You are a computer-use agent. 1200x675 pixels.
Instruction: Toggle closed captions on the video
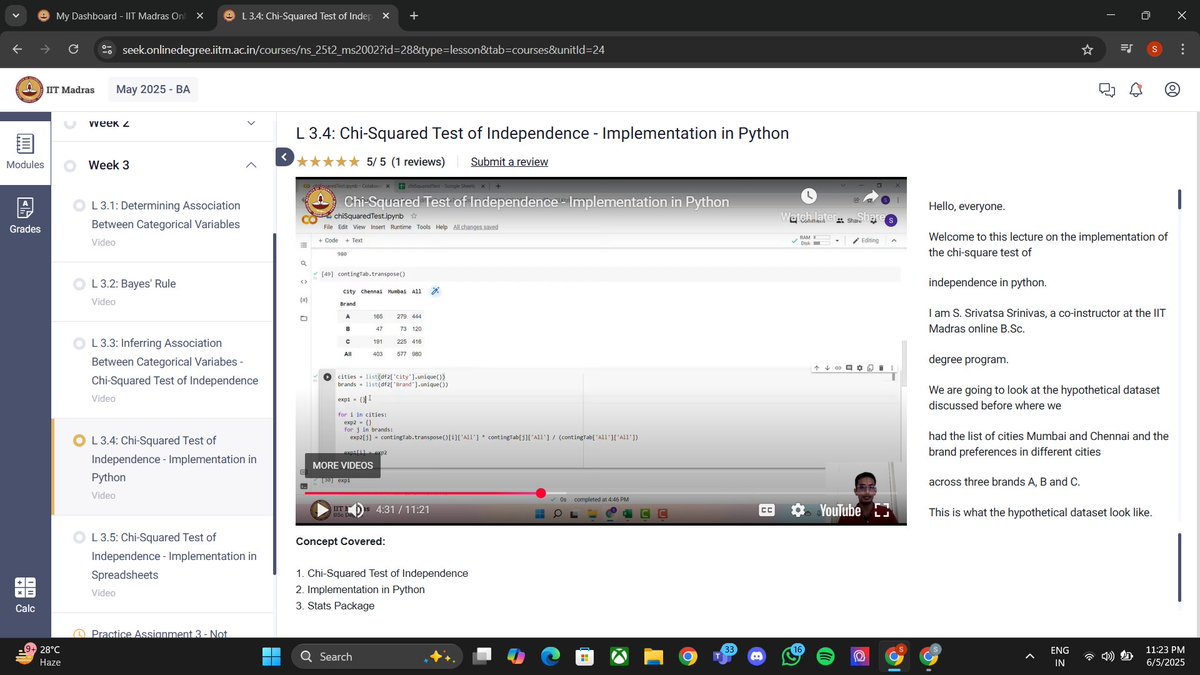(x=766, y=510)
